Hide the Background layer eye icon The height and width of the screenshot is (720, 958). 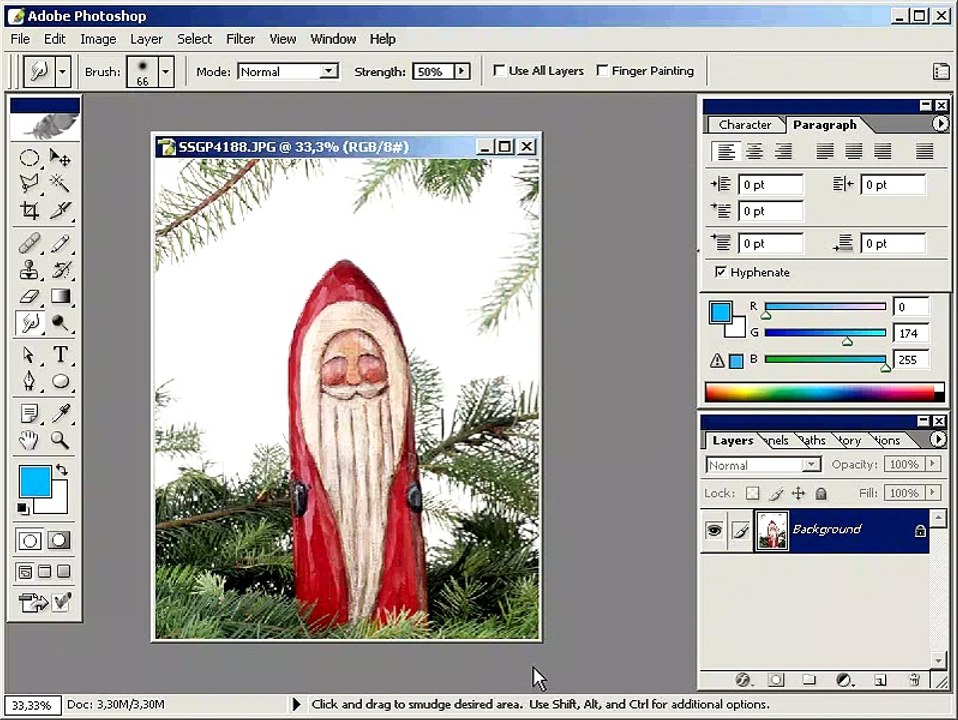pos(714,530)
